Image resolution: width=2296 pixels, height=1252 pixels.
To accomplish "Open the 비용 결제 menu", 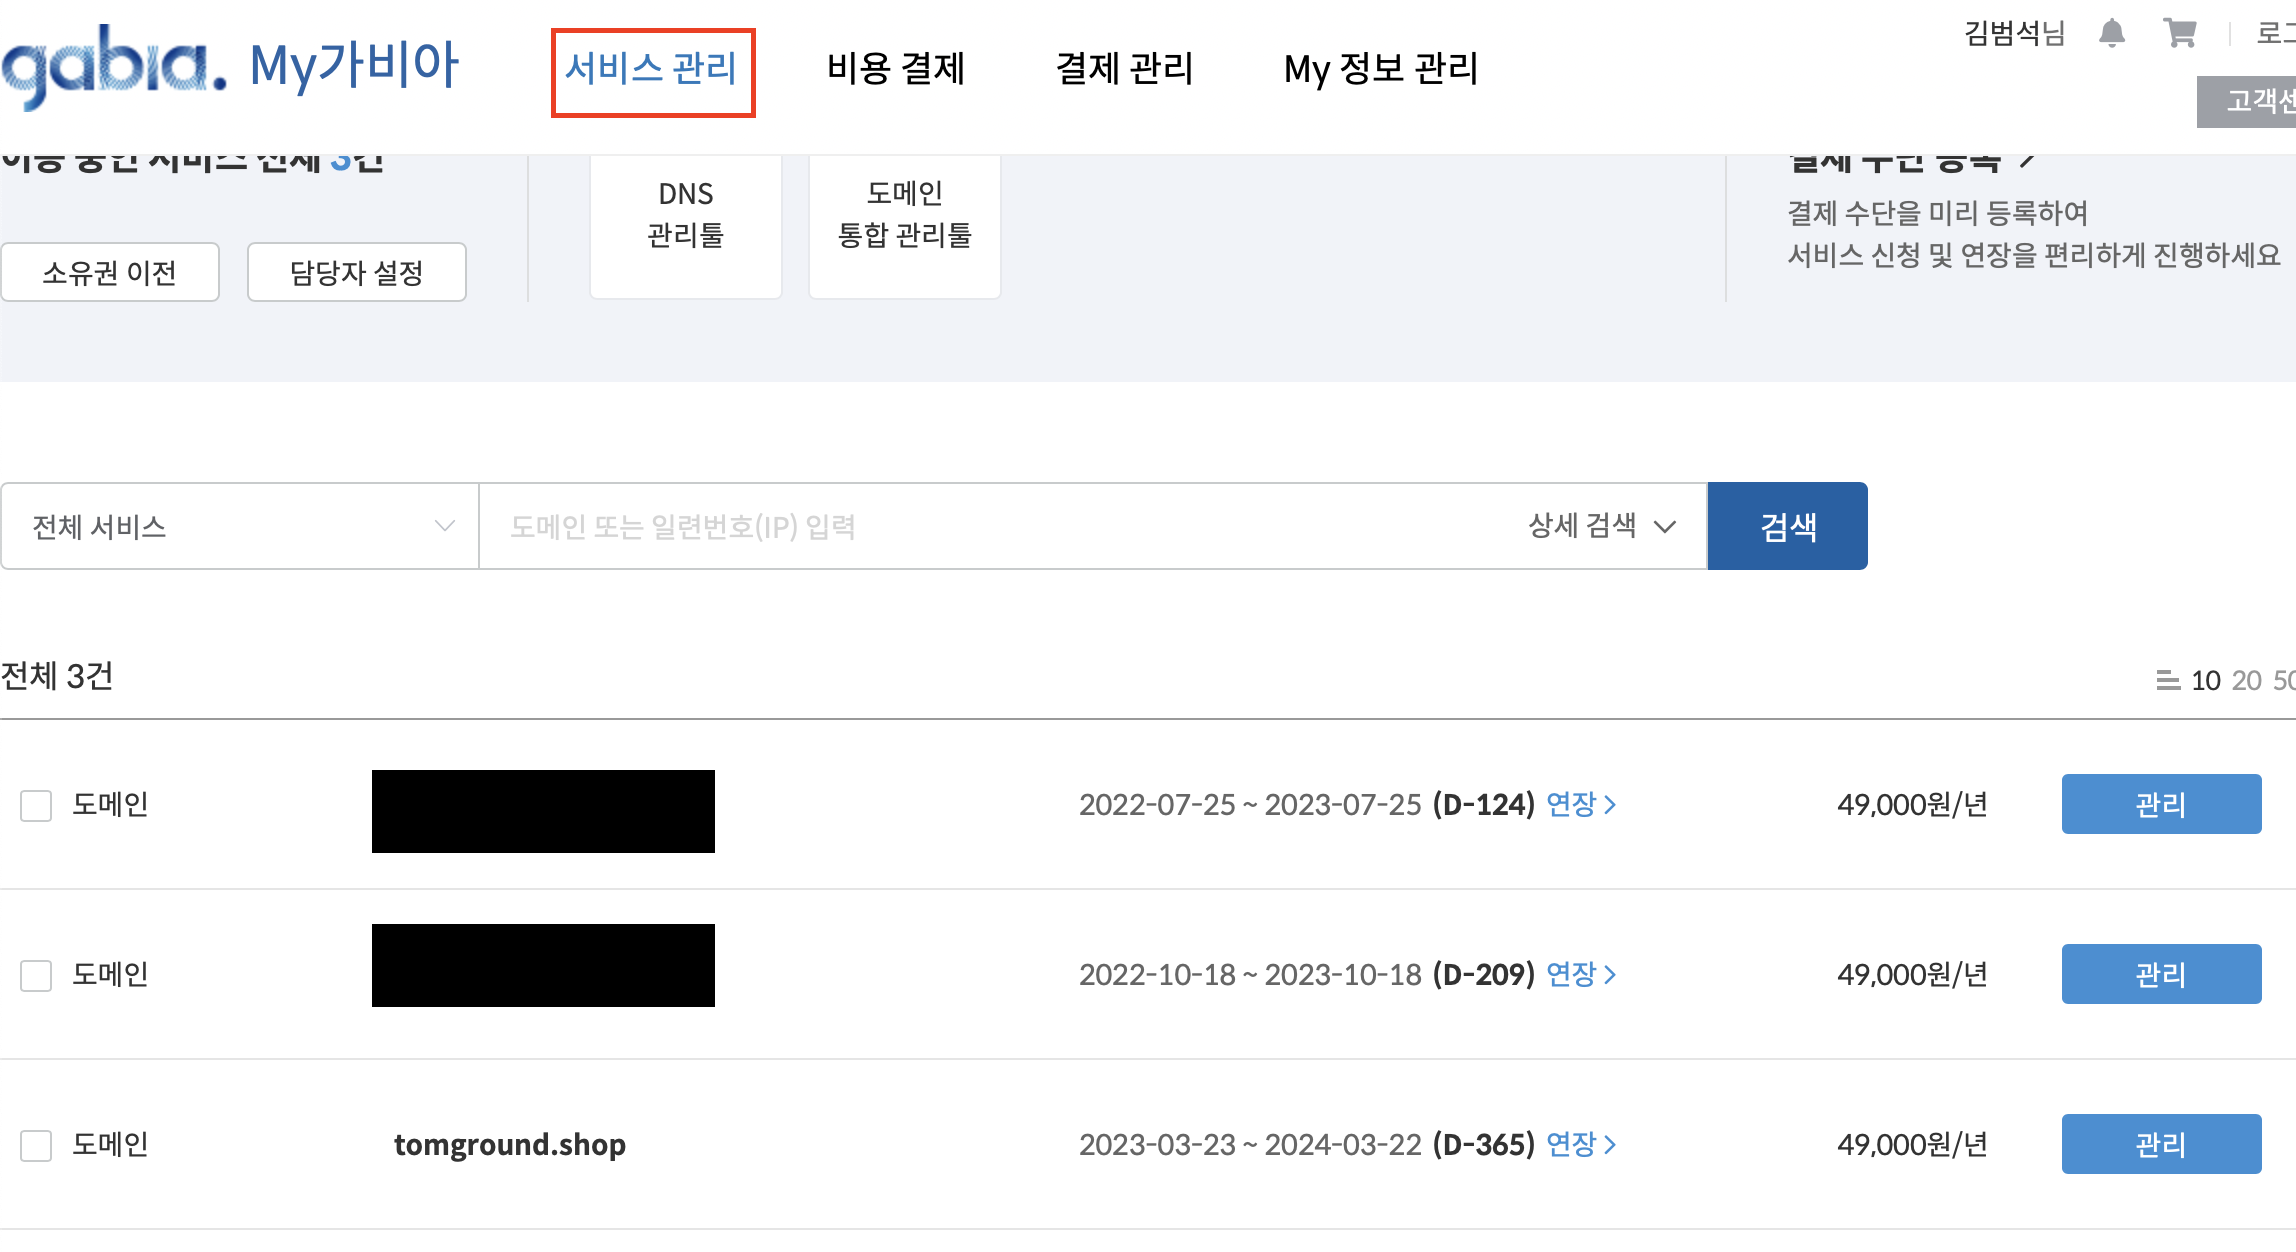I will [895, 69].
